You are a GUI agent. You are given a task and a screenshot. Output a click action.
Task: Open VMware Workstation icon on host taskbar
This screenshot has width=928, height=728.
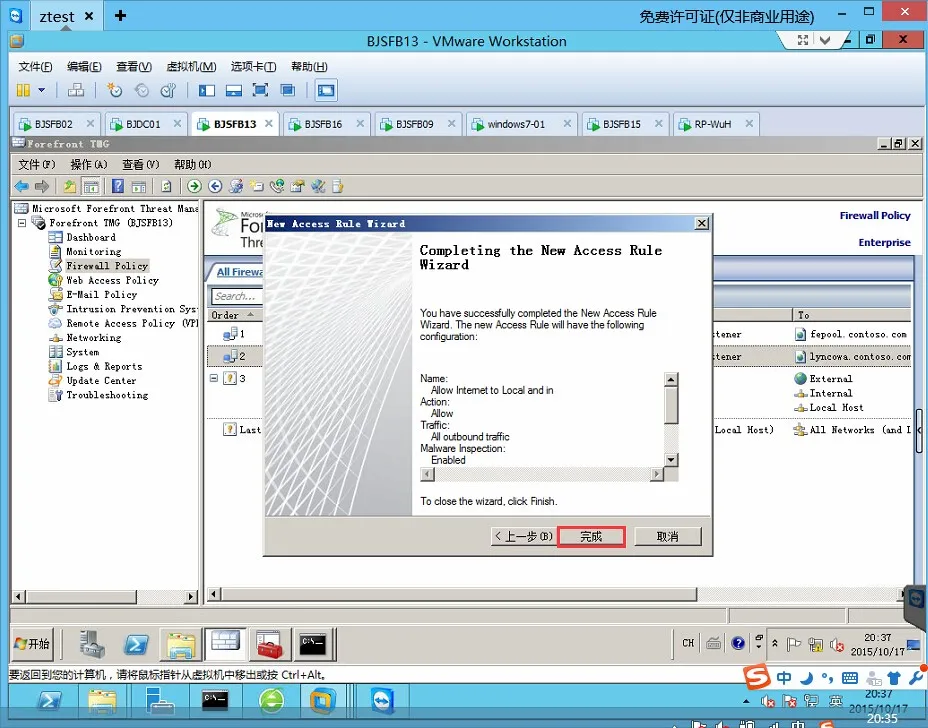coord(323,701)
